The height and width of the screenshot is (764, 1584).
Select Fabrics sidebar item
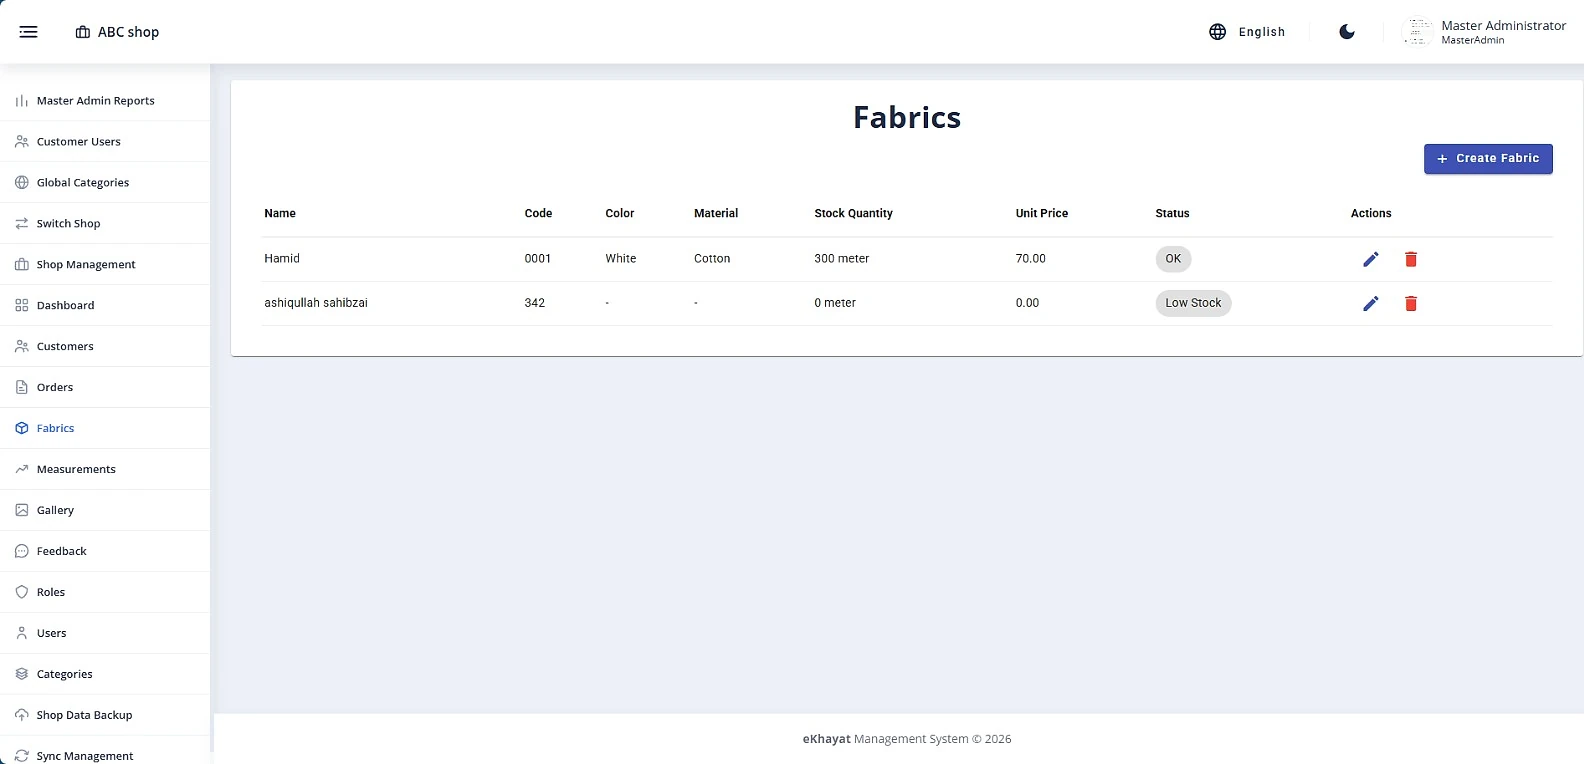(105, 429)
